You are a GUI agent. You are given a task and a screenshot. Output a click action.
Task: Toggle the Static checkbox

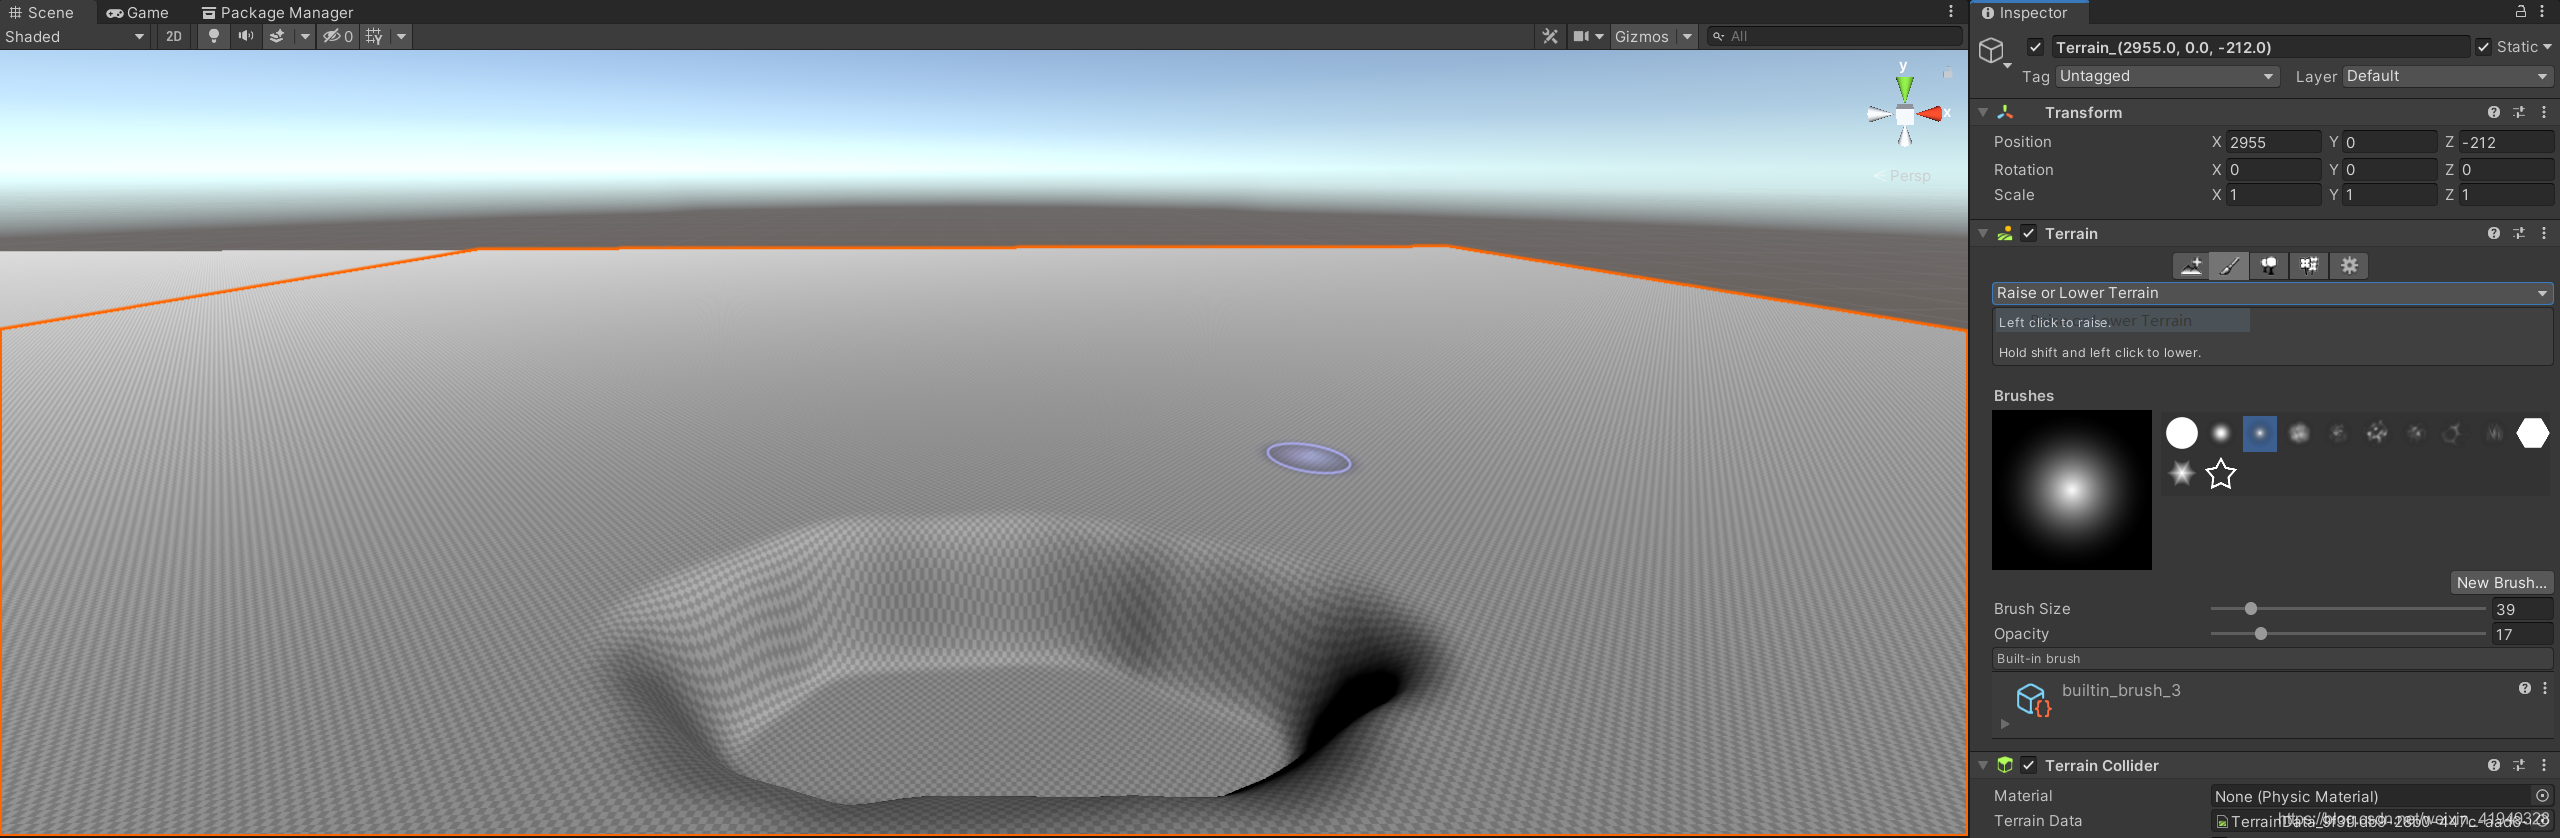pyautogui.click(x=2484, y=47)
